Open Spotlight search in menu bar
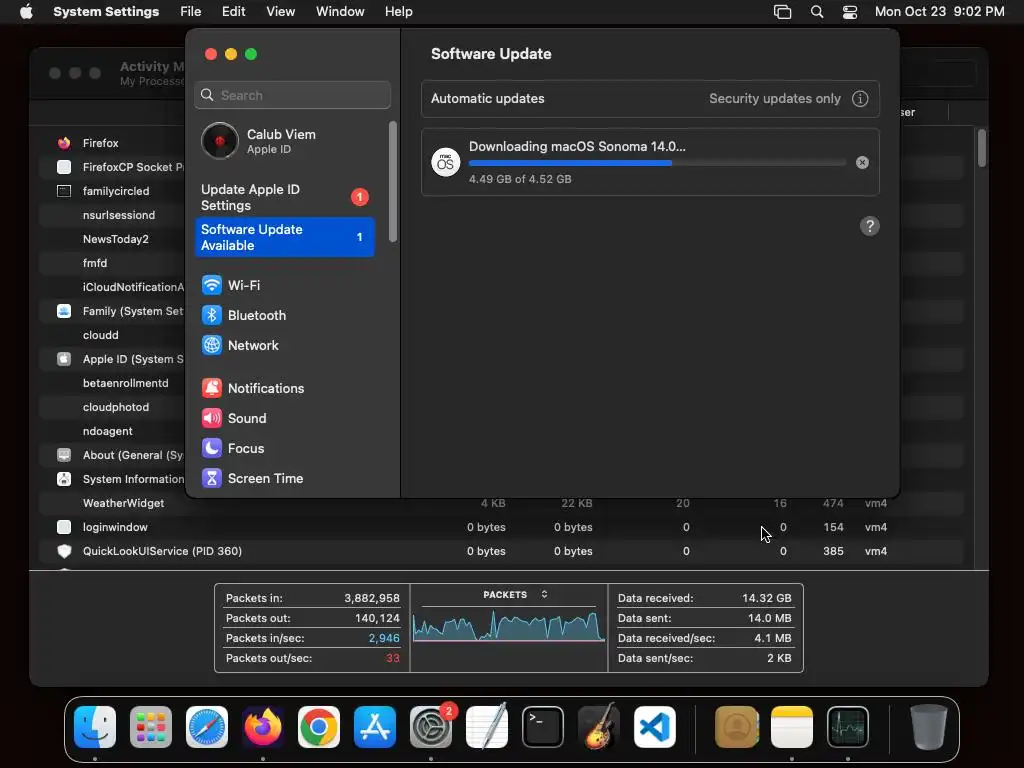The height and width of the screenshot is (768, 1024). pyautogui.click(x=817, y=12)
